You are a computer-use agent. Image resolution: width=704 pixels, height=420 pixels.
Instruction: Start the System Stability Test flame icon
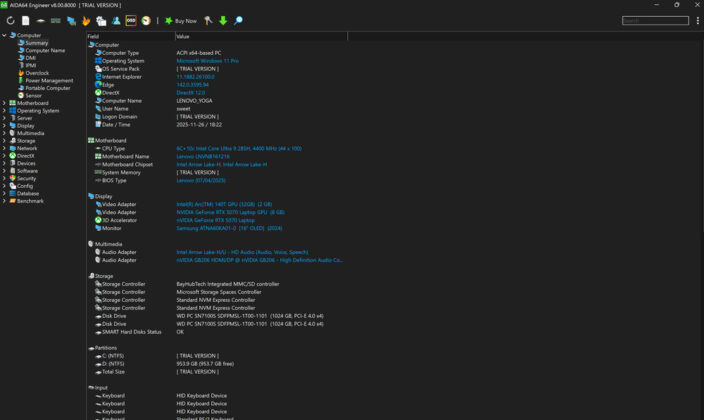[x=86, y=21]
